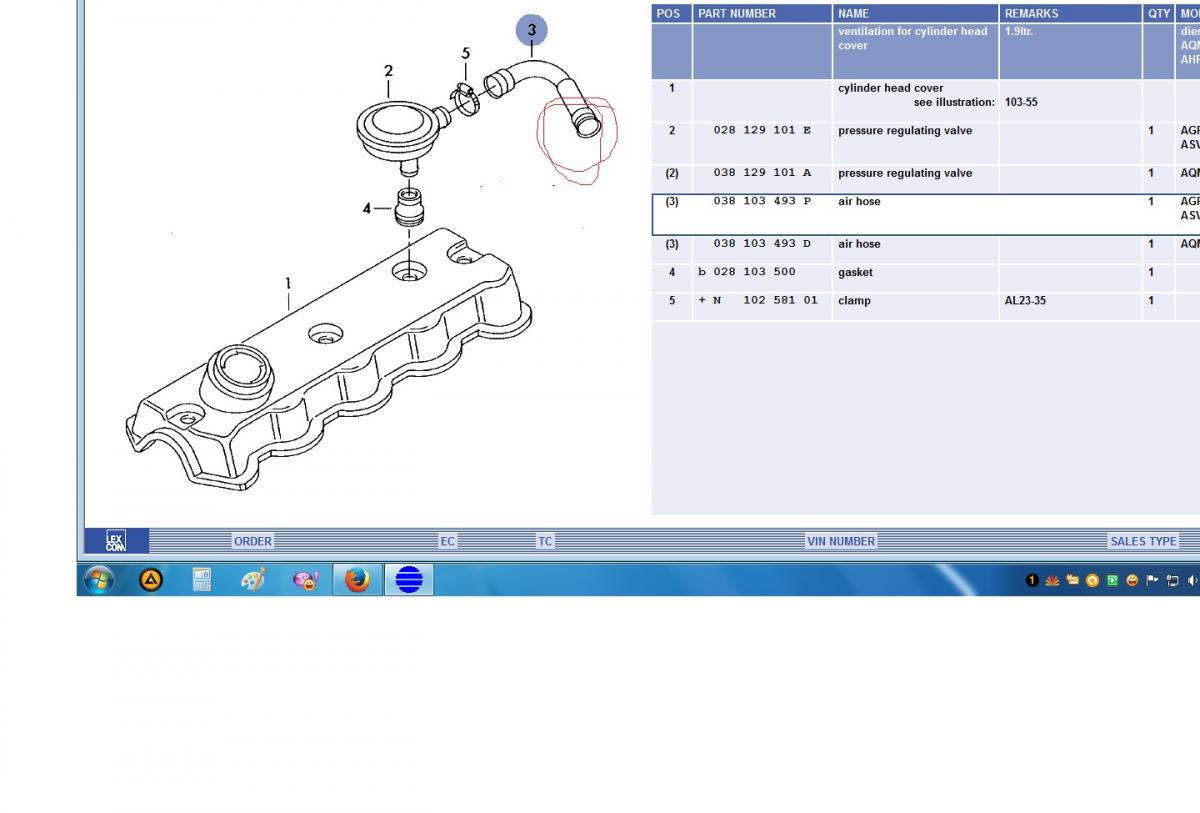Click the EC button in bottom bar
1200x813 pixels.
[447, 541]
